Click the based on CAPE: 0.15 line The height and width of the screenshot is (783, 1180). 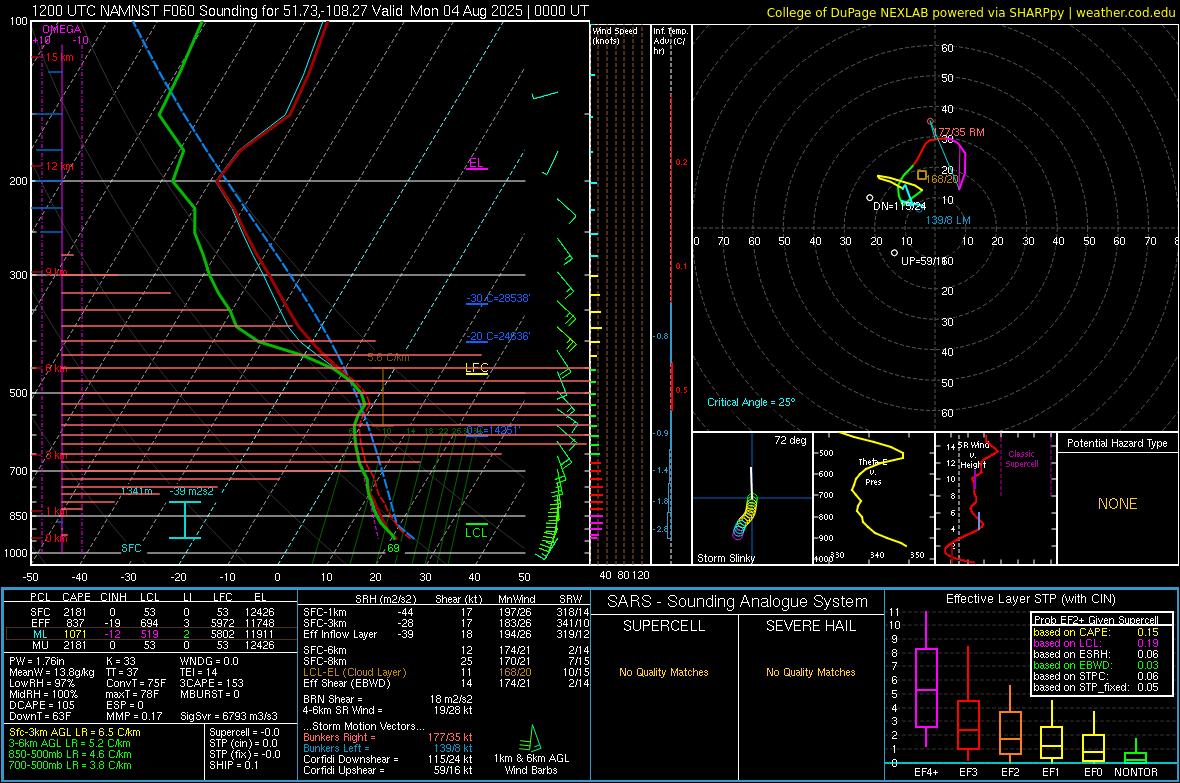click(x=1096, y=632)
